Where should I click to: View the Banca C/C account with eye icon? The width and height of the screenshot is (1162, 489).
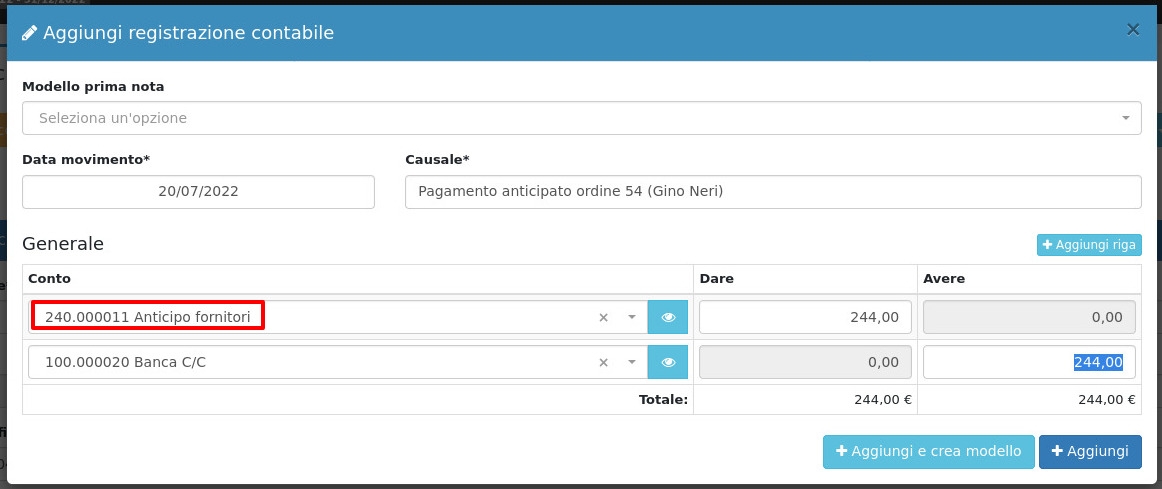tap(668, 363)
